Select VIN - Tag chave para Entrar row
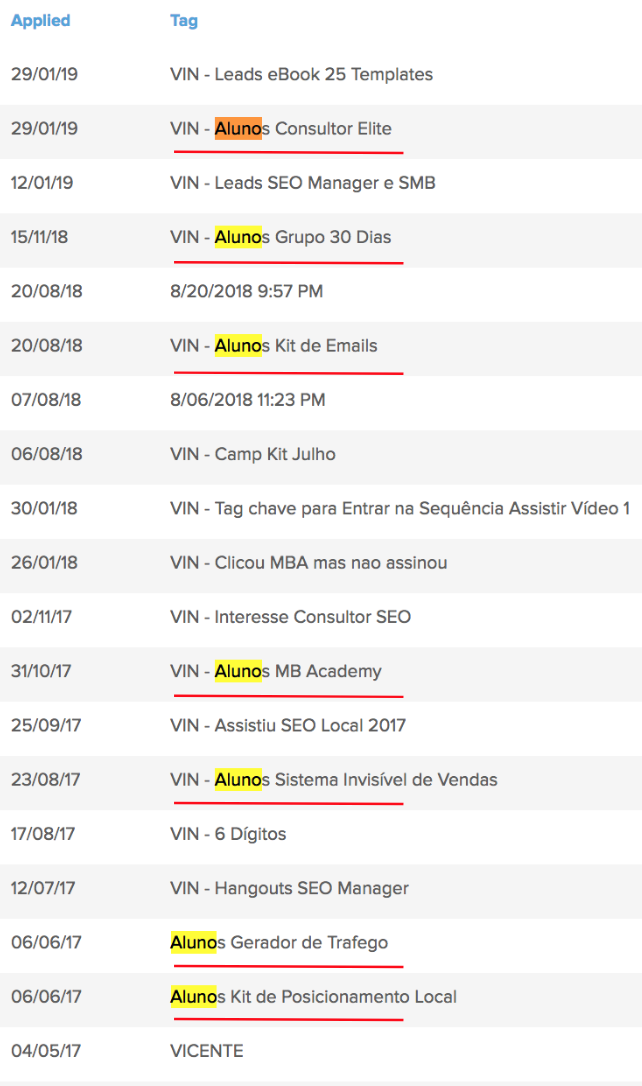Image resolution: width=642 pixels, height=1086 pixels. pyautogui.click(x=399, y=509)
